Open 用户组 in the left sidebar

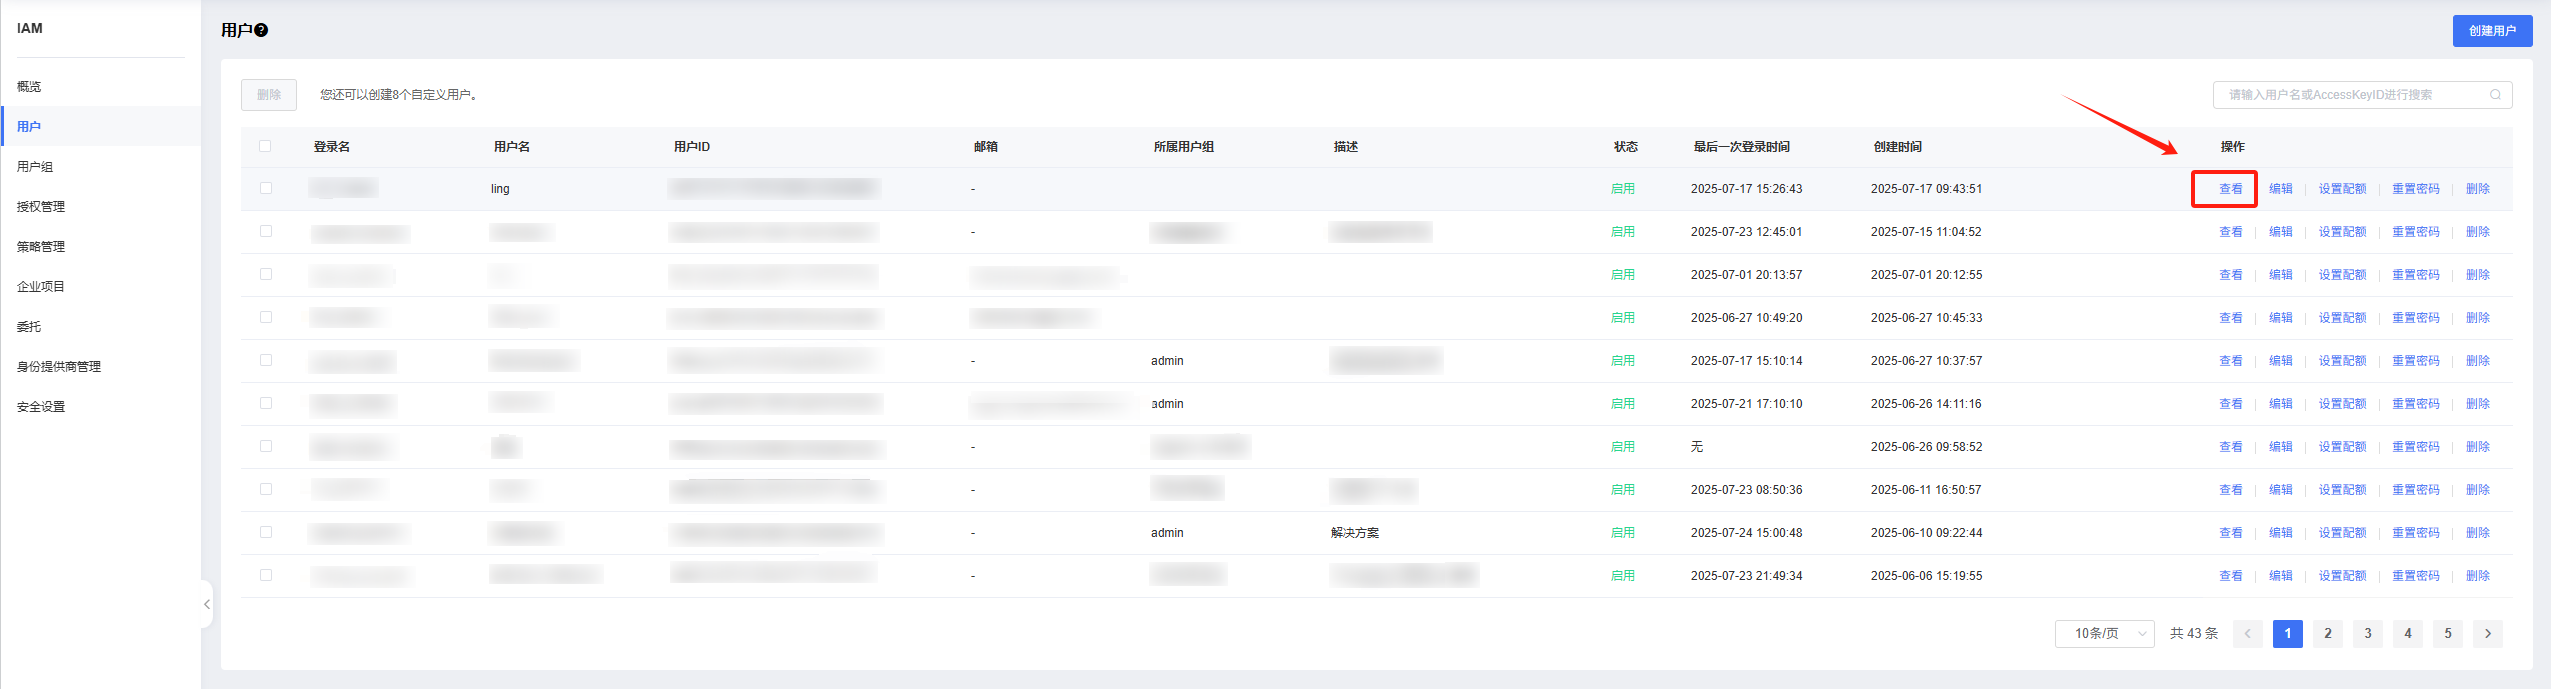click(x=35, y=167)
